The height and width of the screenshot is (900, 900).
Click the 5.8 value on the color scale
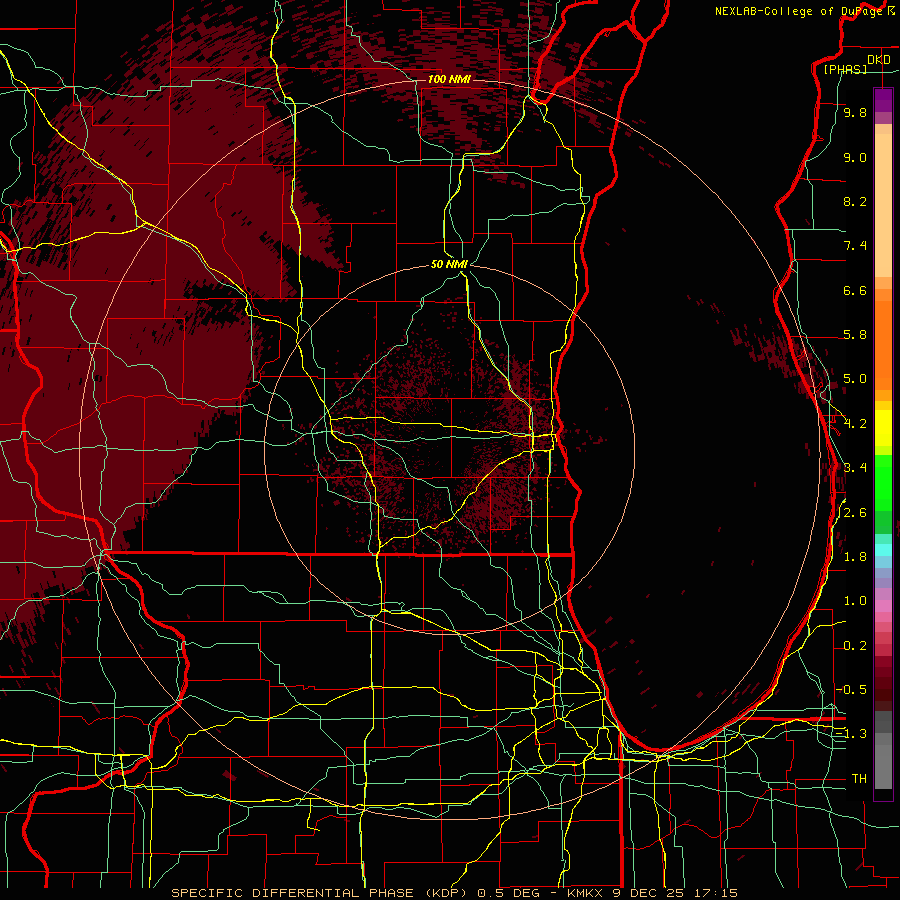855,335
